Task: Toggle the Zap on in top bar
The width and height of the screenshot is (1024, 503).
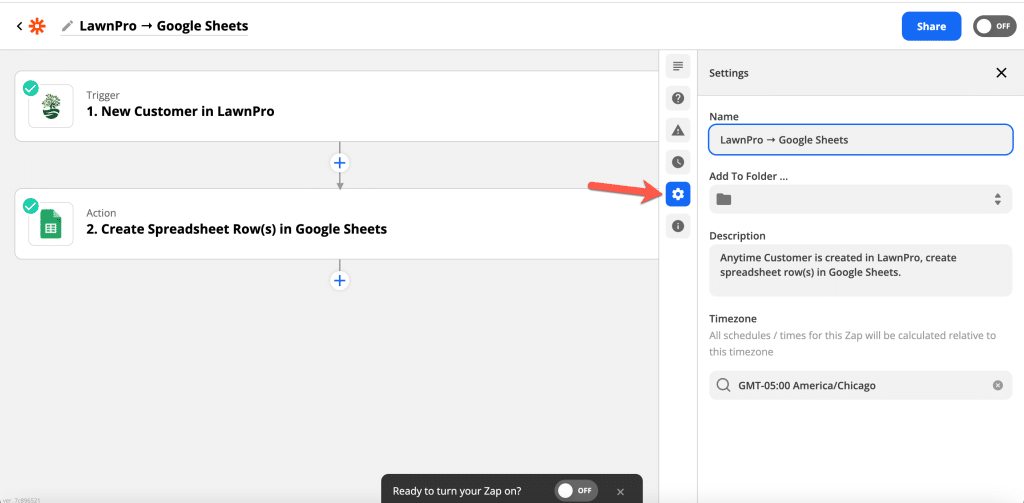Action: (995, 26)
